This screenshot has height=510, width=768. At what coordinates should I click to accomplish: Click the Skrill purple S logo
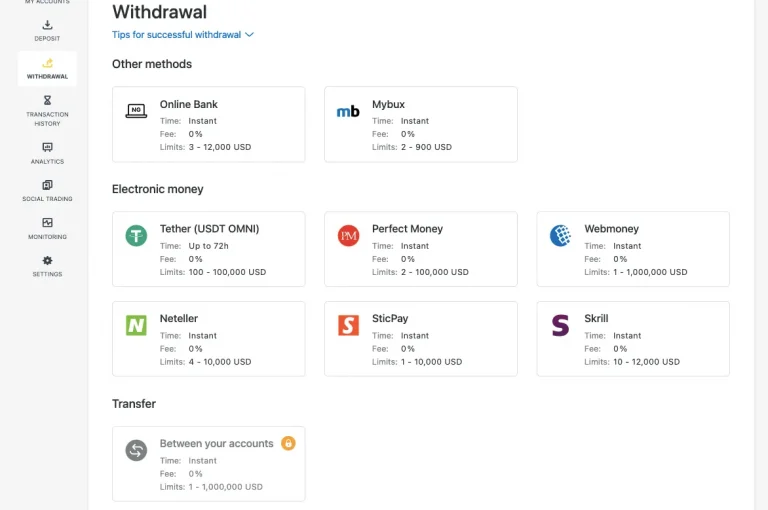(560, 325)
